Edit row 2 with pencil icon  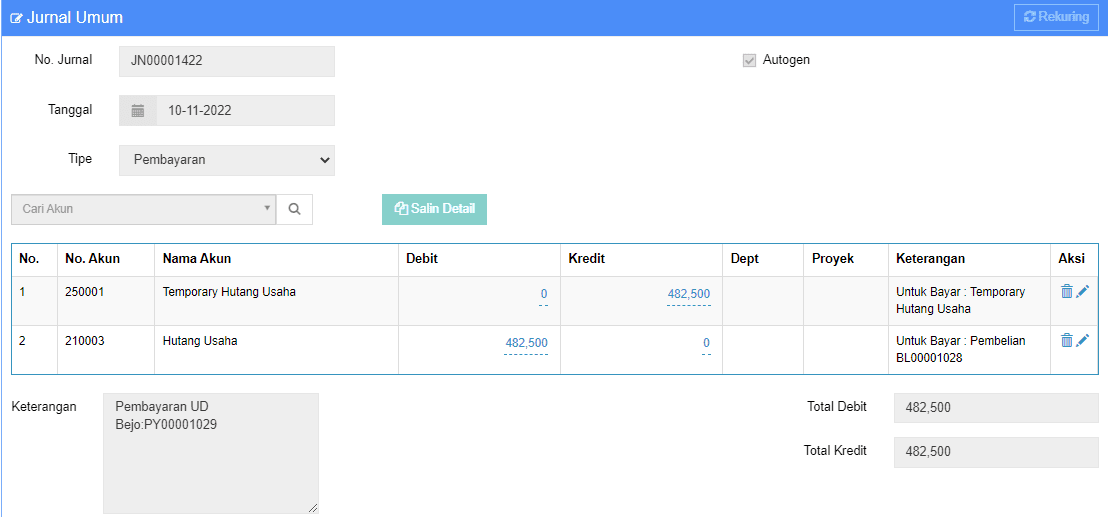pos(1083,340)
